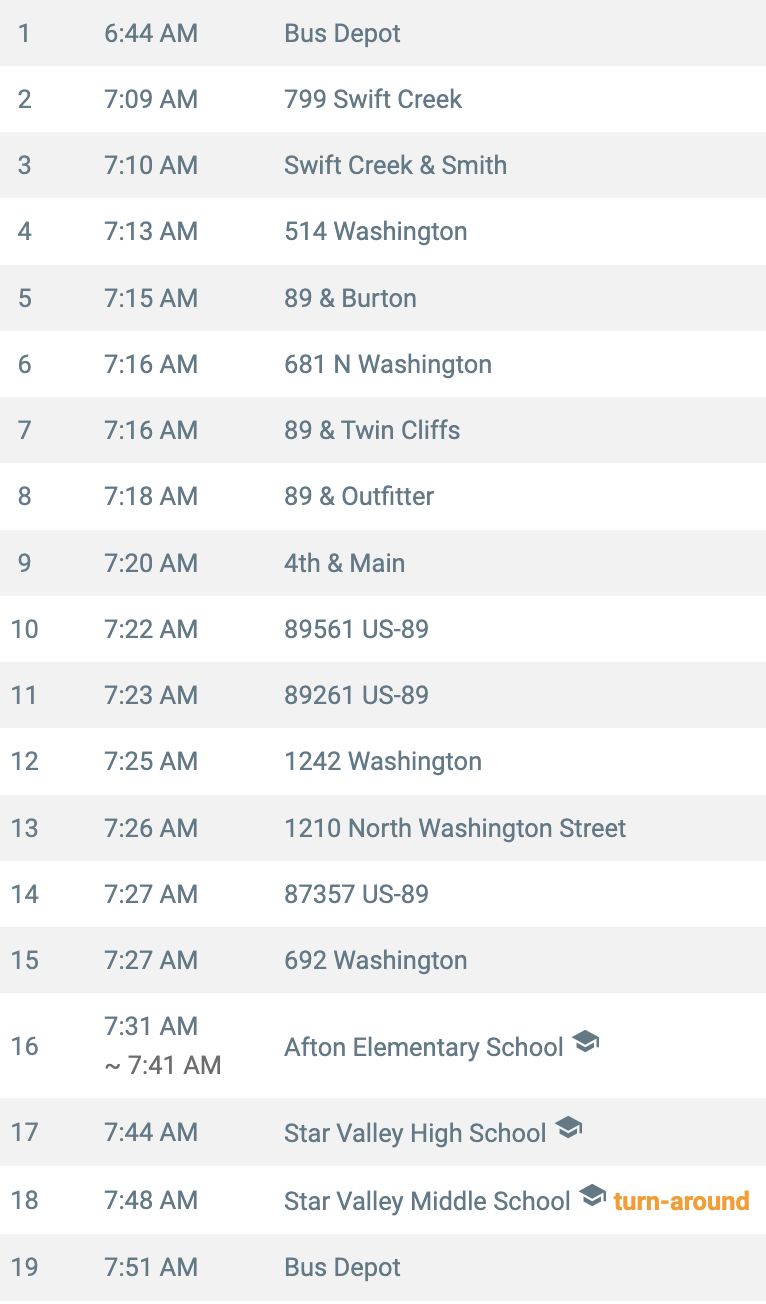Click 1210 North Washington Street stop
Image resolution: width=766 pixels, height=1304 pixels.
[x=383, y=828]
